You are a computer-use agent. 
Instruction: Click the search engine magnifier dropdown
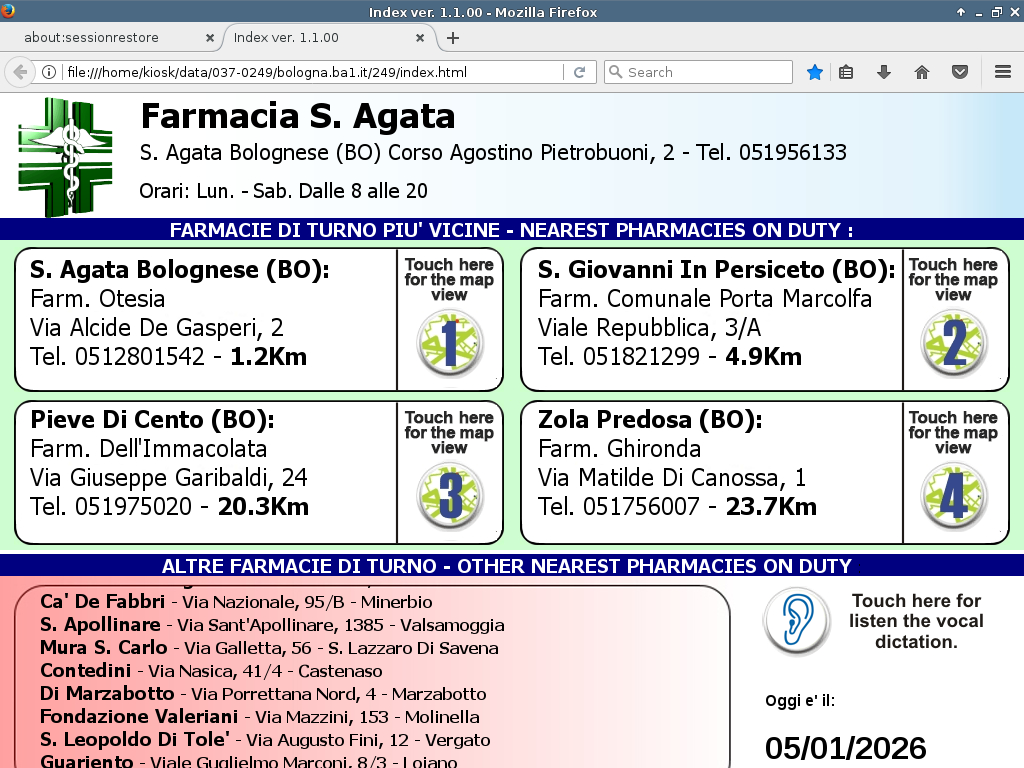point(616,72)
